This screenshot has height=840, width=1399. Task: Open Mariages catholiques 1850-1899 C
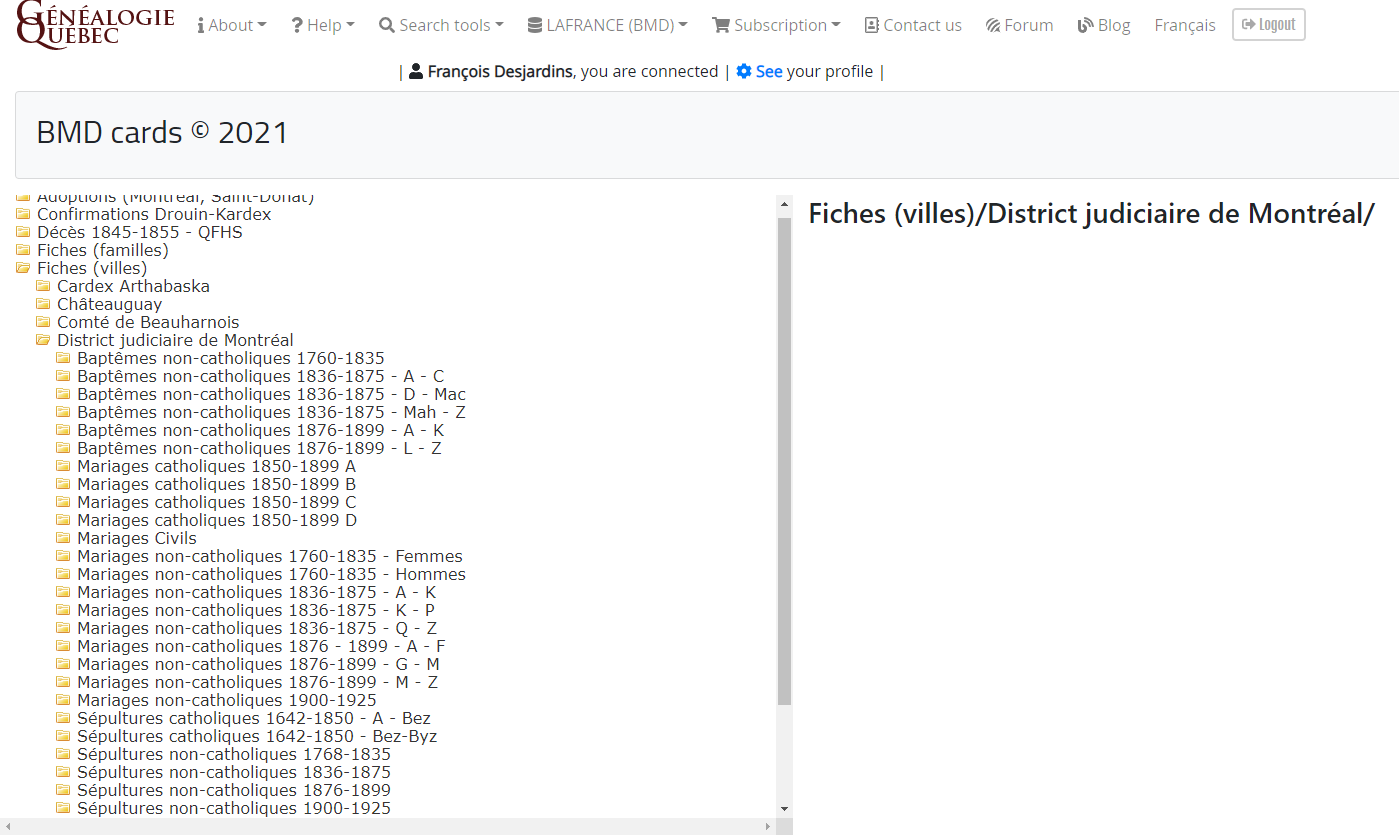pyautogui.click(x=216, y=502)
